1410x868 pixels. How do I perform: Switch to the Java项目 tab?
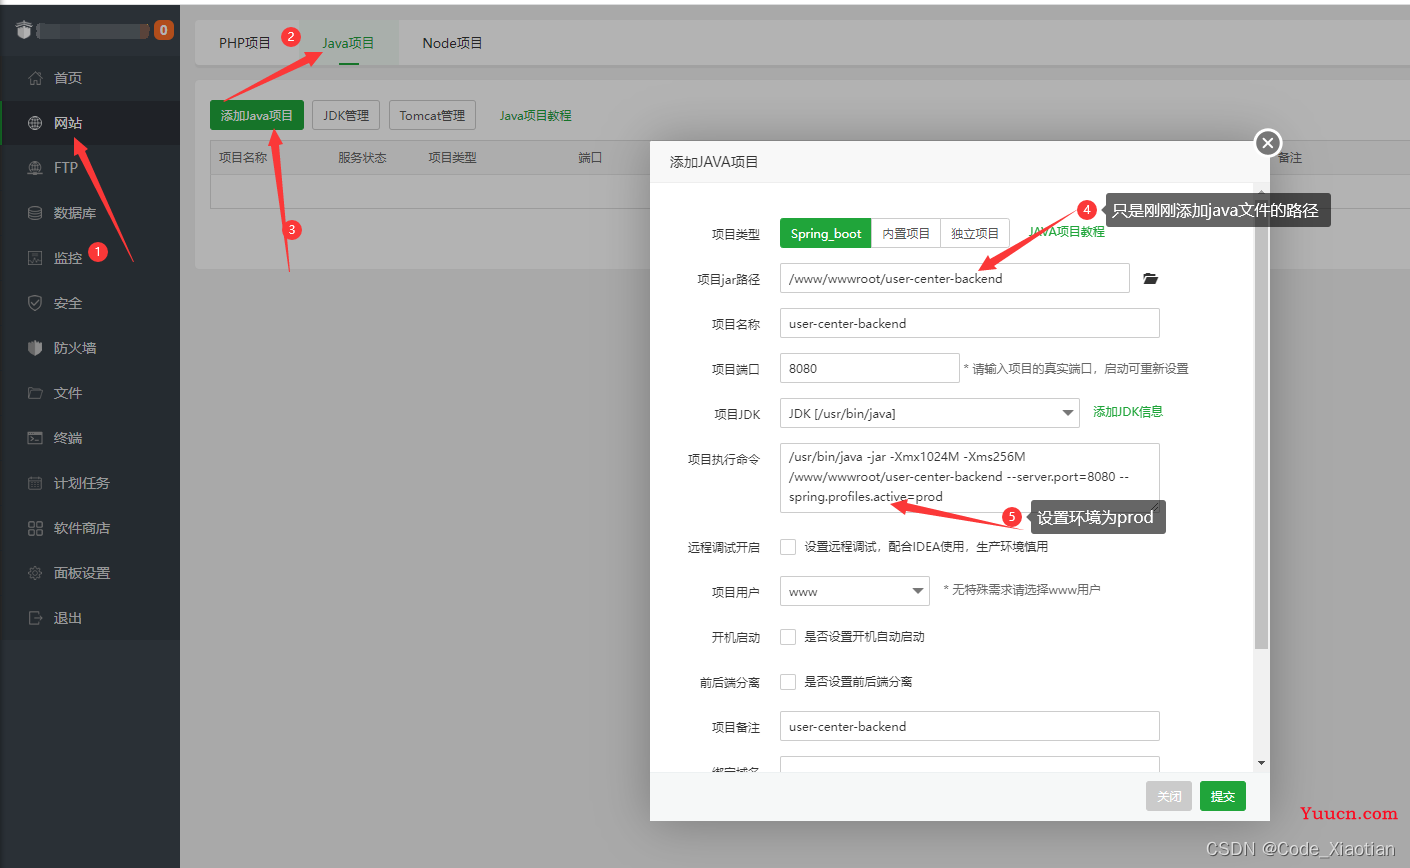[x=348, y=43]
